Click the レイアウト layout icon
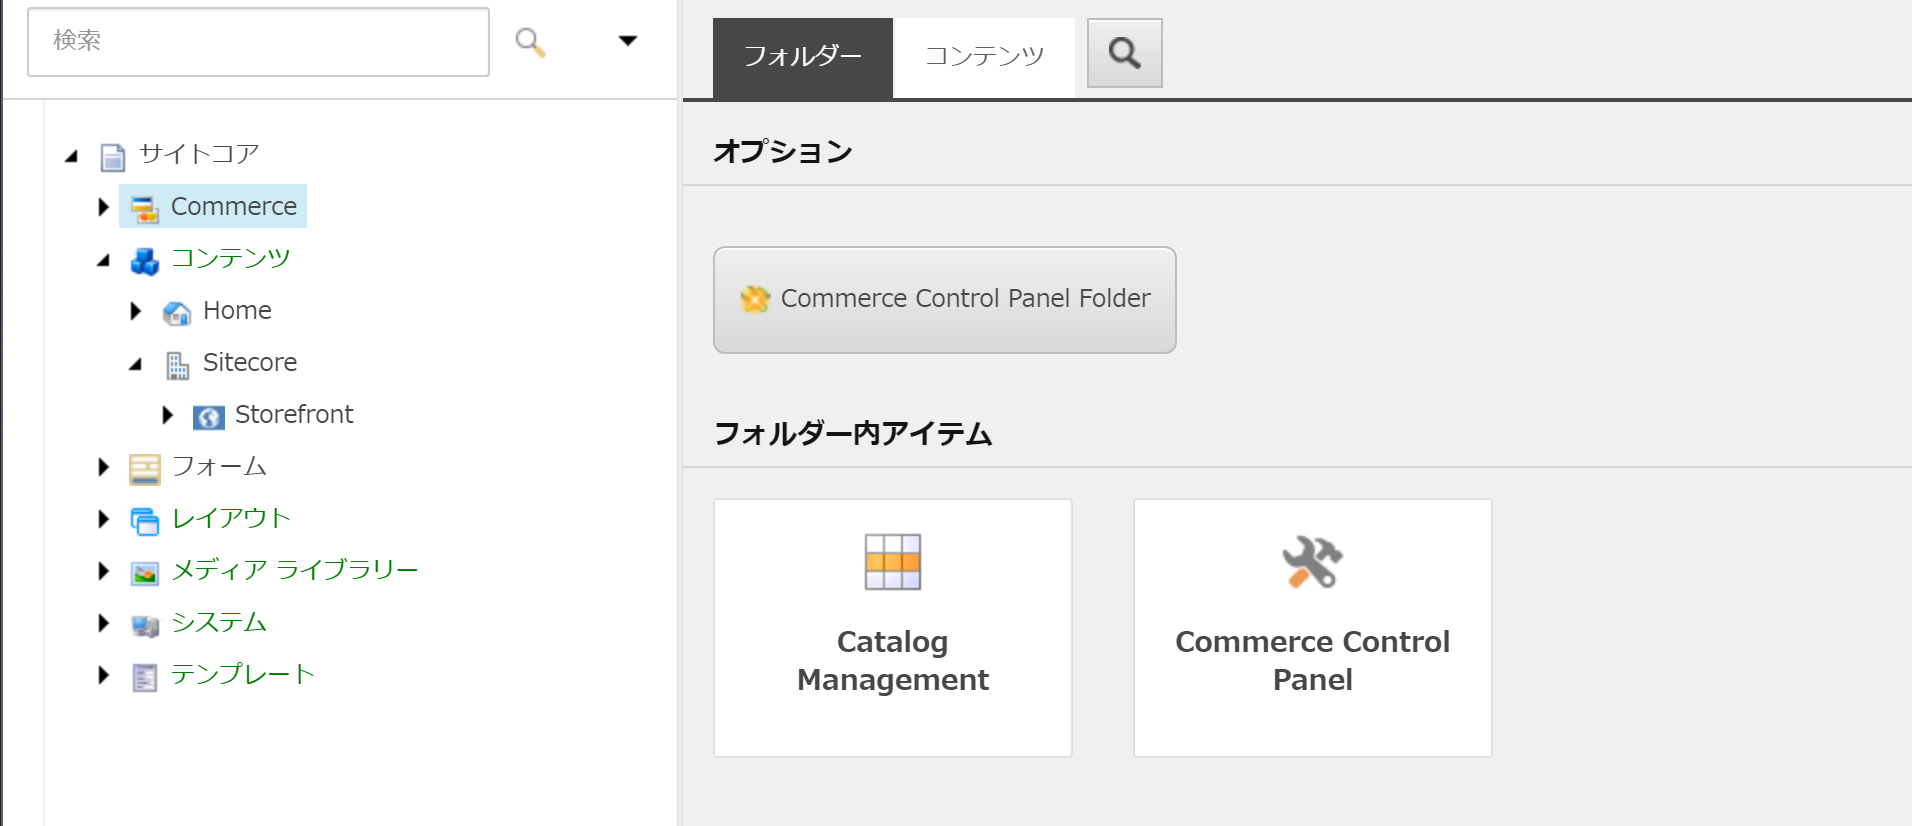The image size is (1912, 826). [x=145, y=521]
